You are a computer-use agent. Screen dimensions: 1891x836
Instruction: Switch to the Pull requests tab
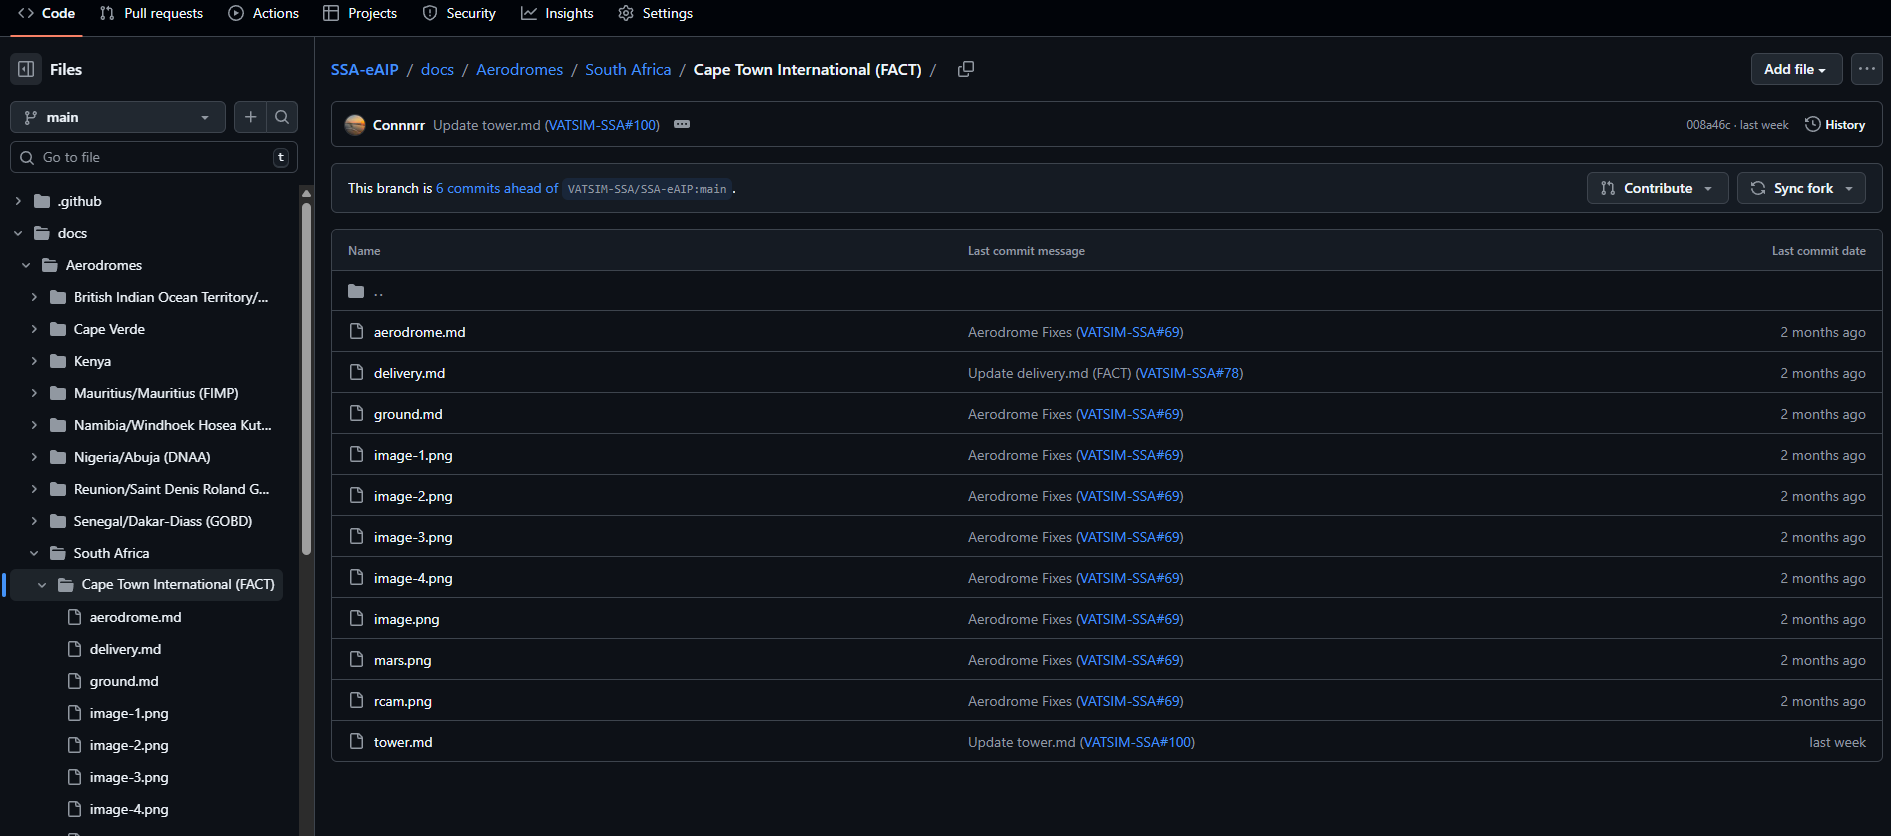[151, 13]
